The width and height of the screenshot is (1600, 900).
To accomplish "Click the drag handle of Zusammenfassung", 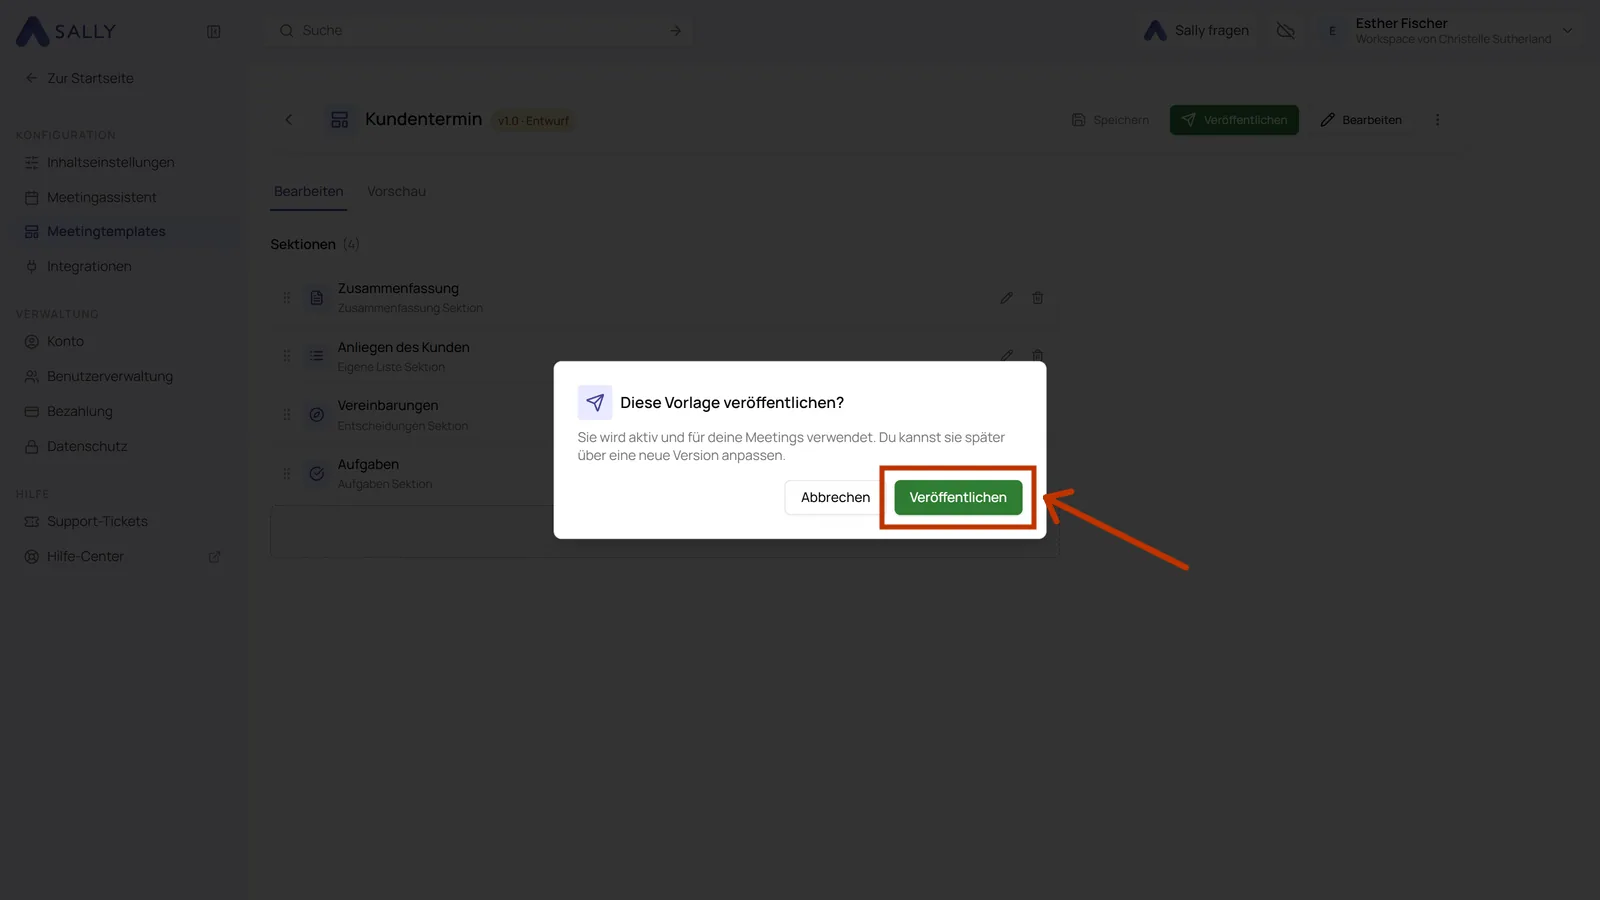I will pos(287,298).
